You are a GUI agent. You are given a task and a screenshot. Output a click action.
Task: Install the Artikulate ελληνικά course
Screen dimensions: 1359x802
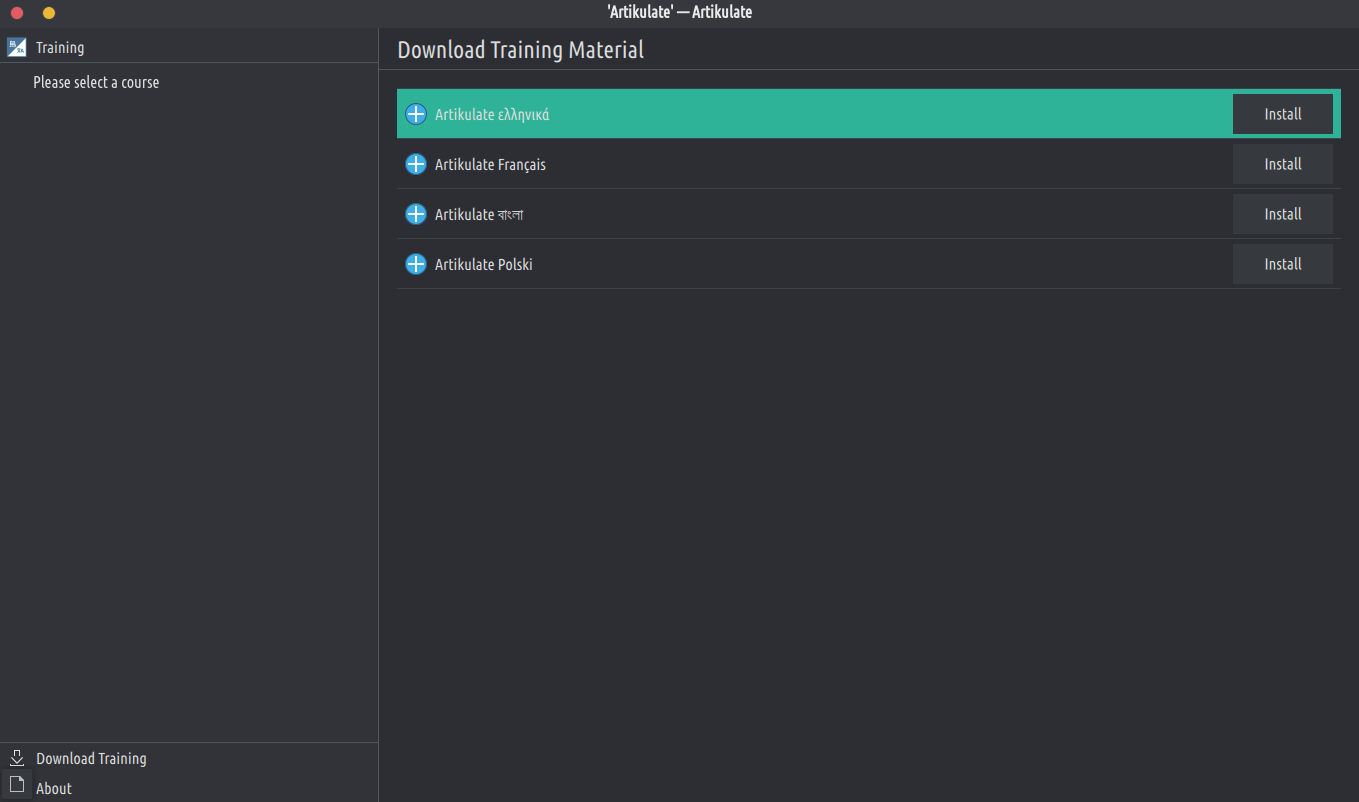[x=1283, y=114]
